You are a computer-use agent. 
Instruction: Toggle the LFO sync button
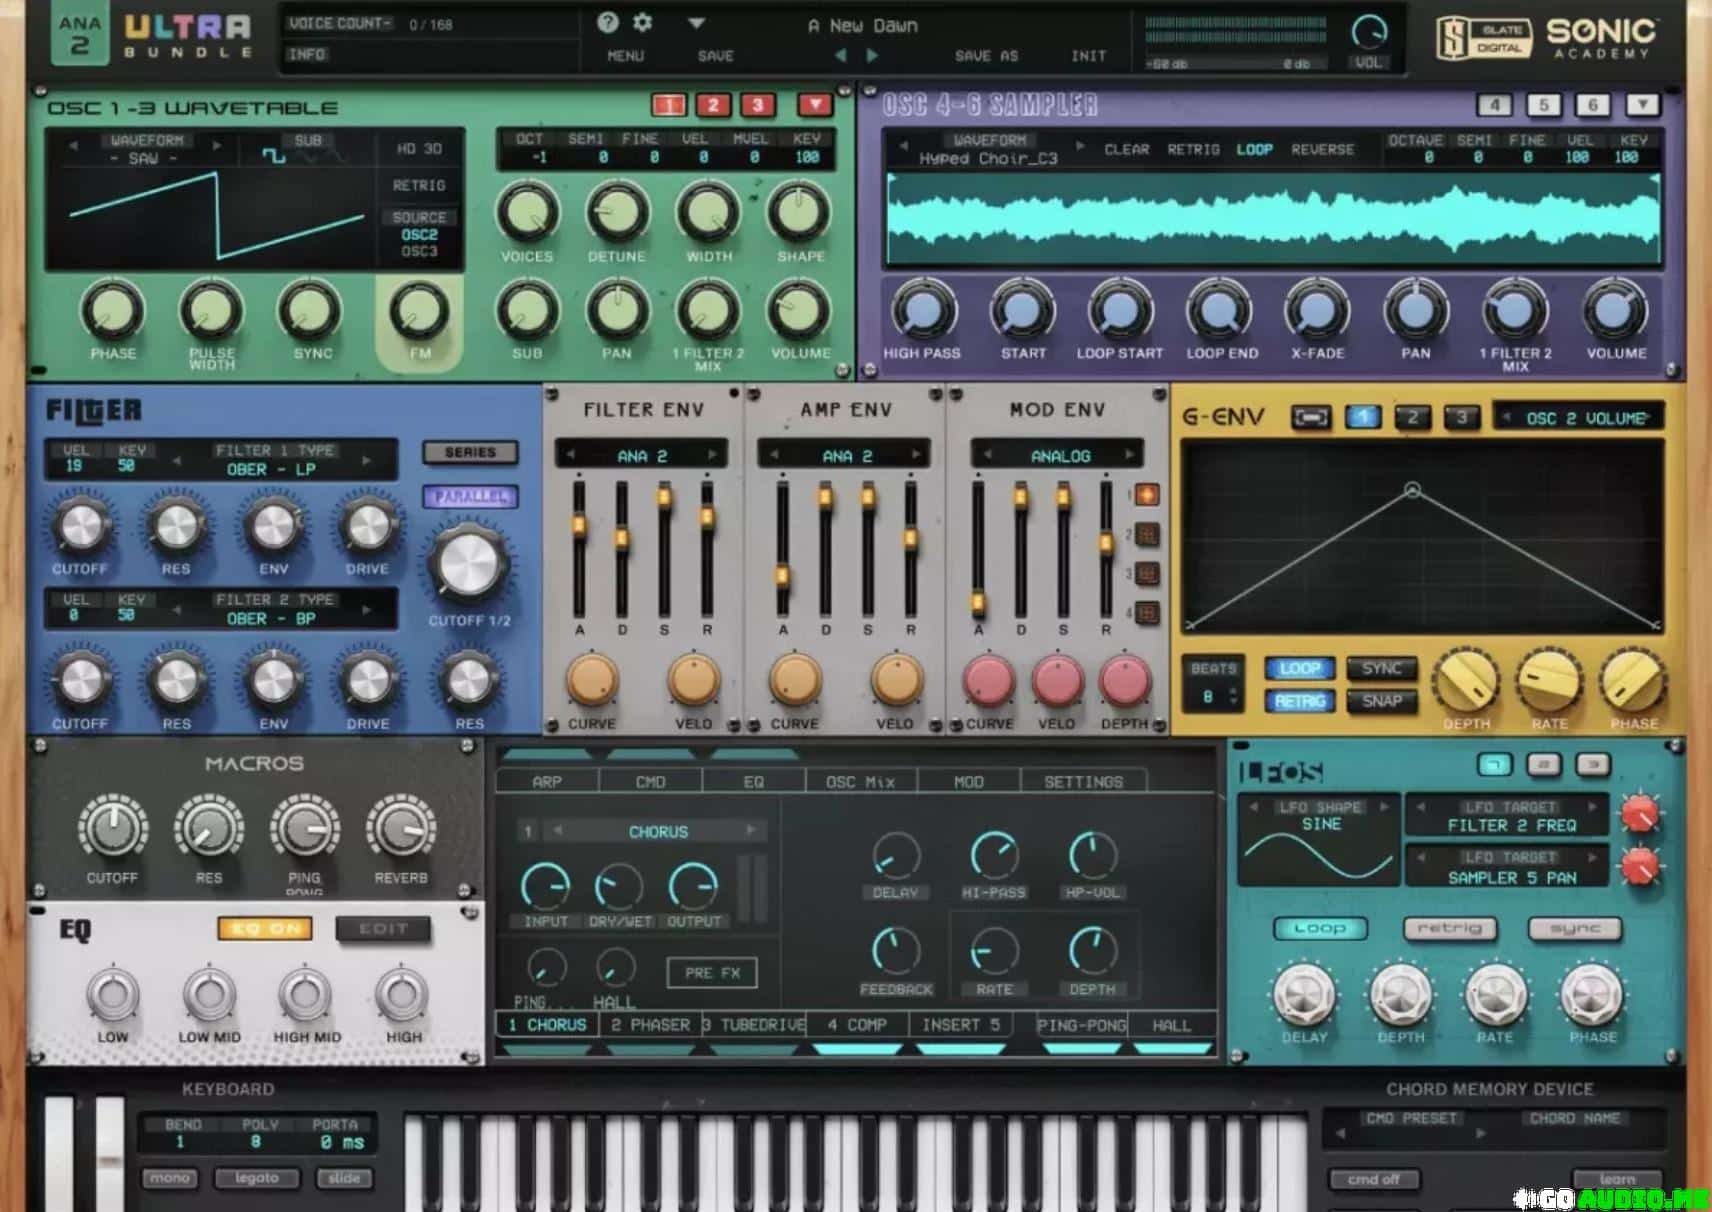coord(1575,929)
